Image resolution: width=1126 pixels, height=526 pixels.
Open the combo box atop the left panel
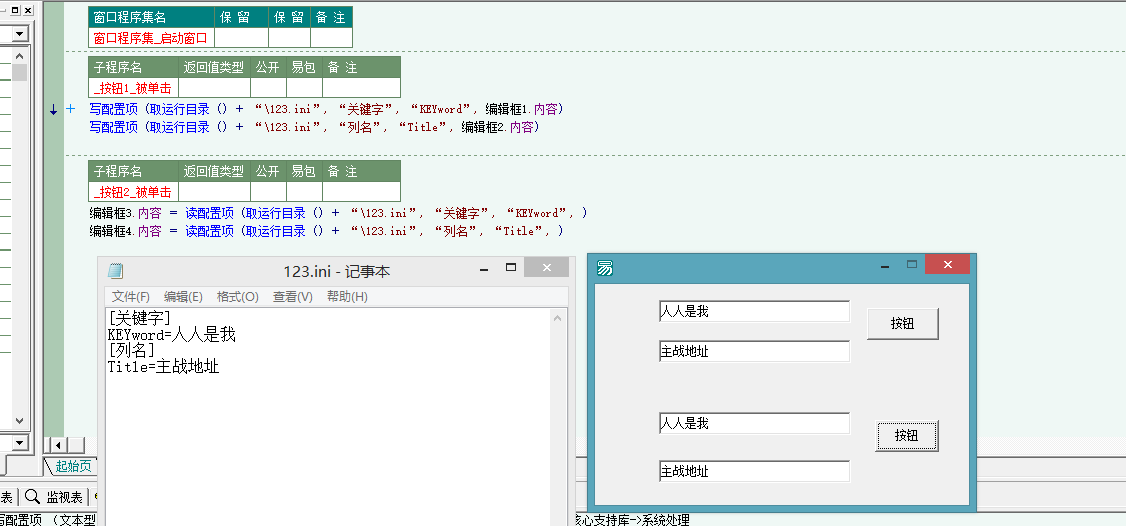(x=19, y=33)
